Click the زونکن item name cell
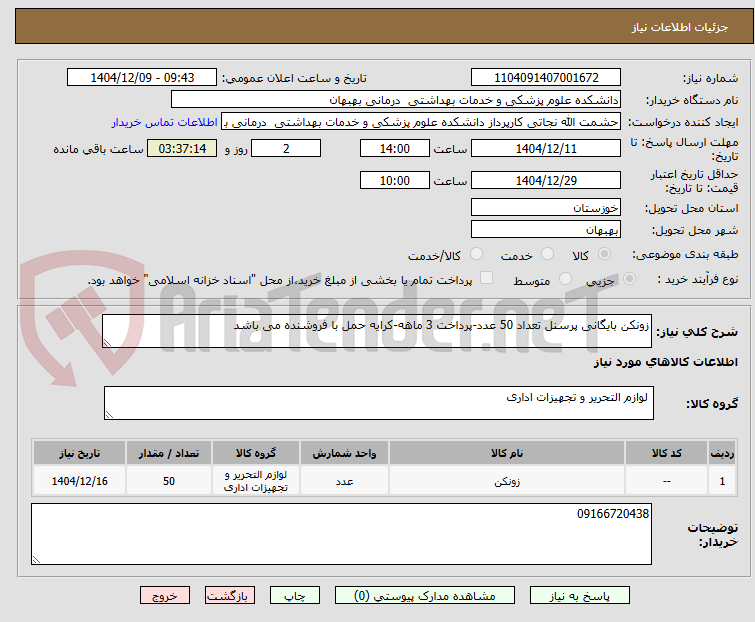The height and width of the screenshot is (622, 755). click(507, 480)
